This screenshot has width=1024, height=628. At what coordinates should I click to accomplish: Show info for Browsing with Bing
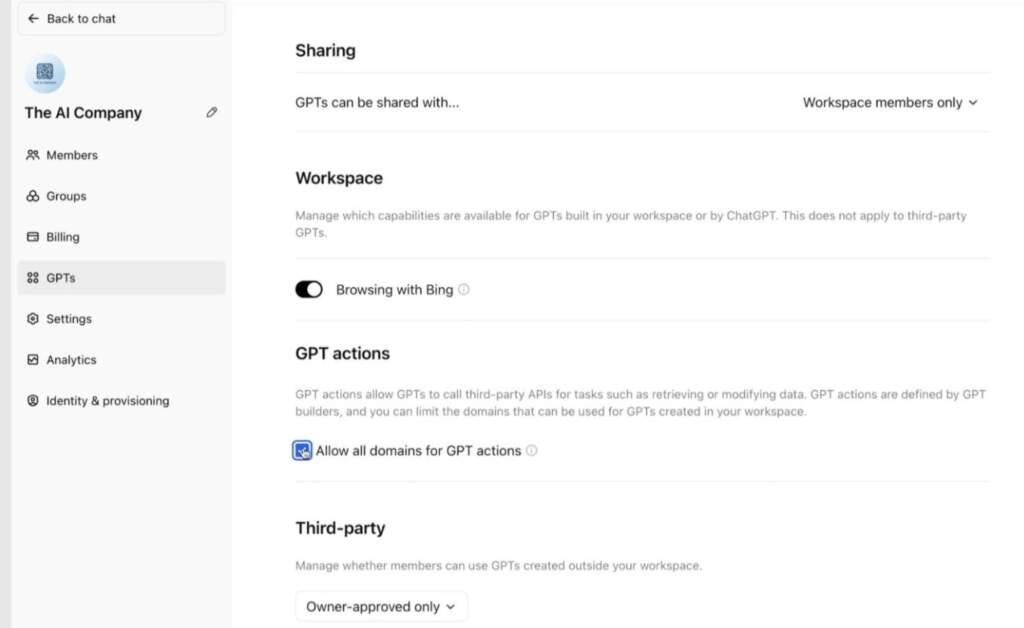pos(464,289)
